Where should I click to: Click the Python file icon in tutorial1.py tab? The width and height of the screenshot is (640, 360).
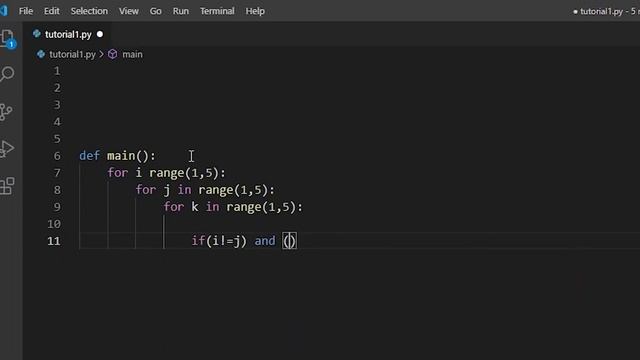pos(37,34)
